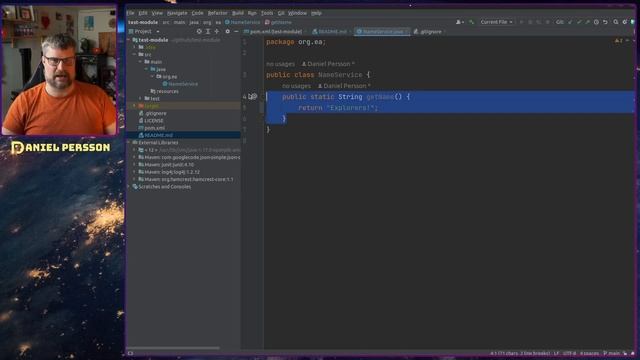Click the warnings indicator in editor corner
640x360 pixels.
click(618, 41)
